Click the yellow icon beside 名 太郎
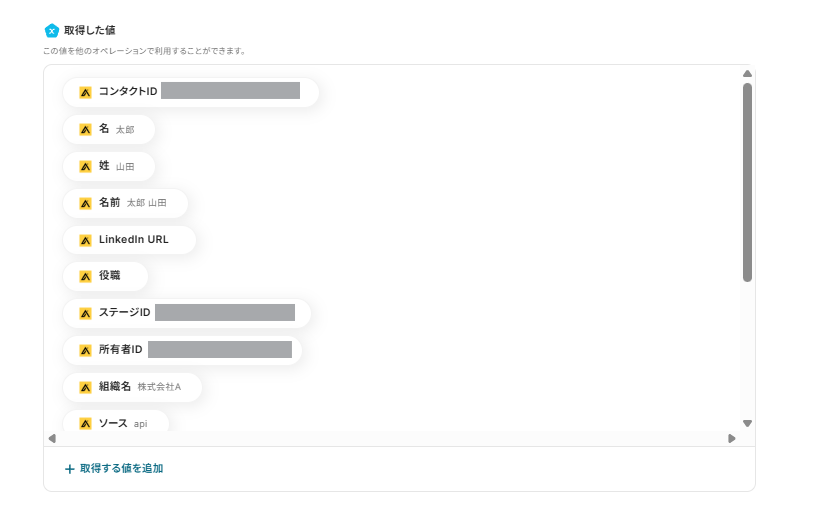Viewport: 835px width, 523px height. point(86,129)
